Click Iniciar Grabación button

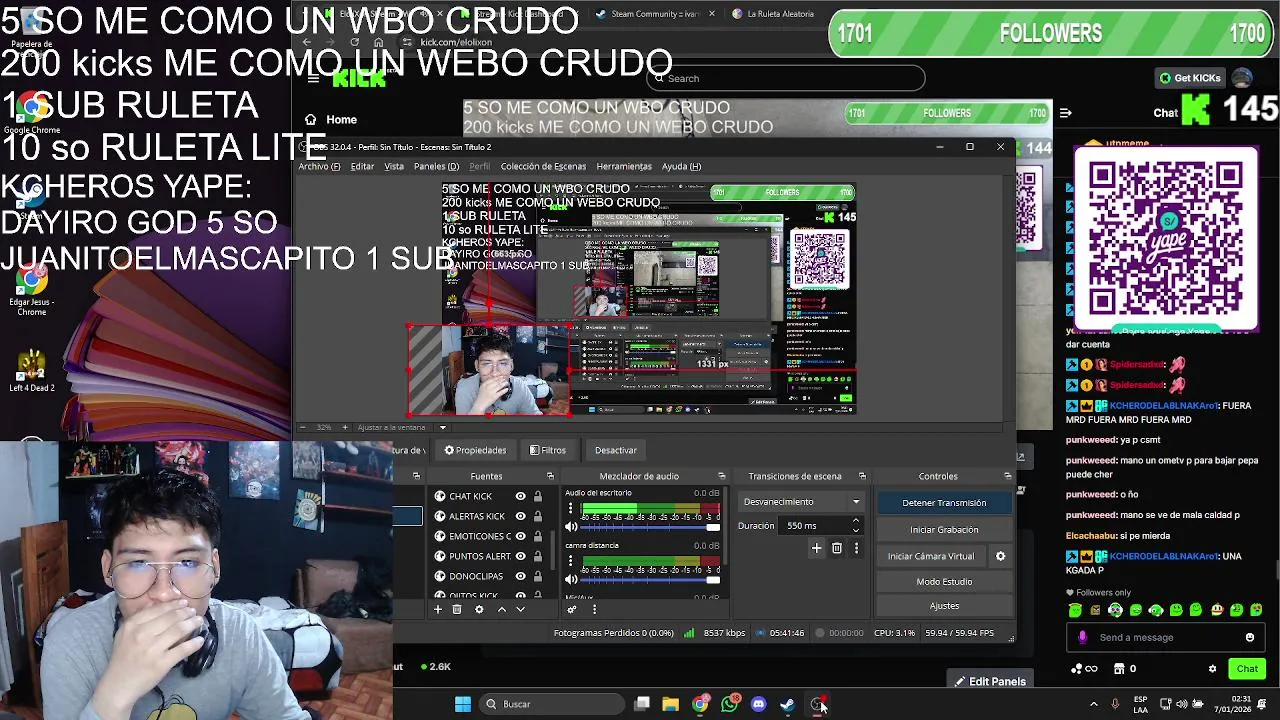[x=944, y=529]
